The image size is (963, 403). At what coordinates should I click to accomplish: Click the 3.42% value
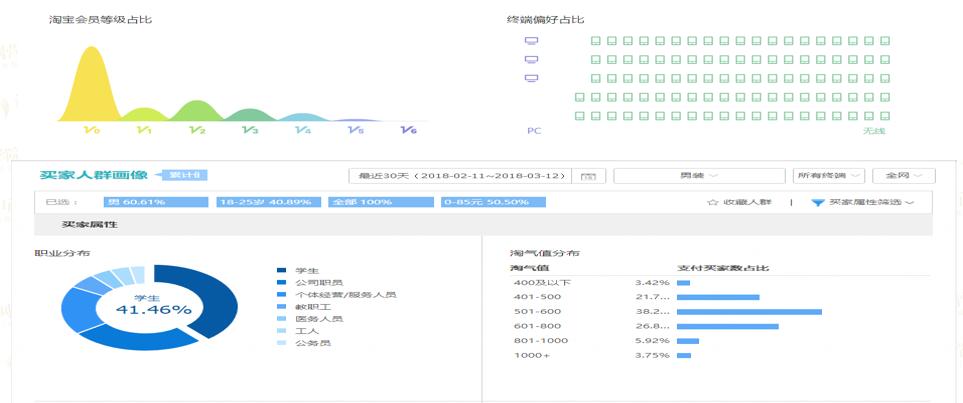(x=652, y=283)
